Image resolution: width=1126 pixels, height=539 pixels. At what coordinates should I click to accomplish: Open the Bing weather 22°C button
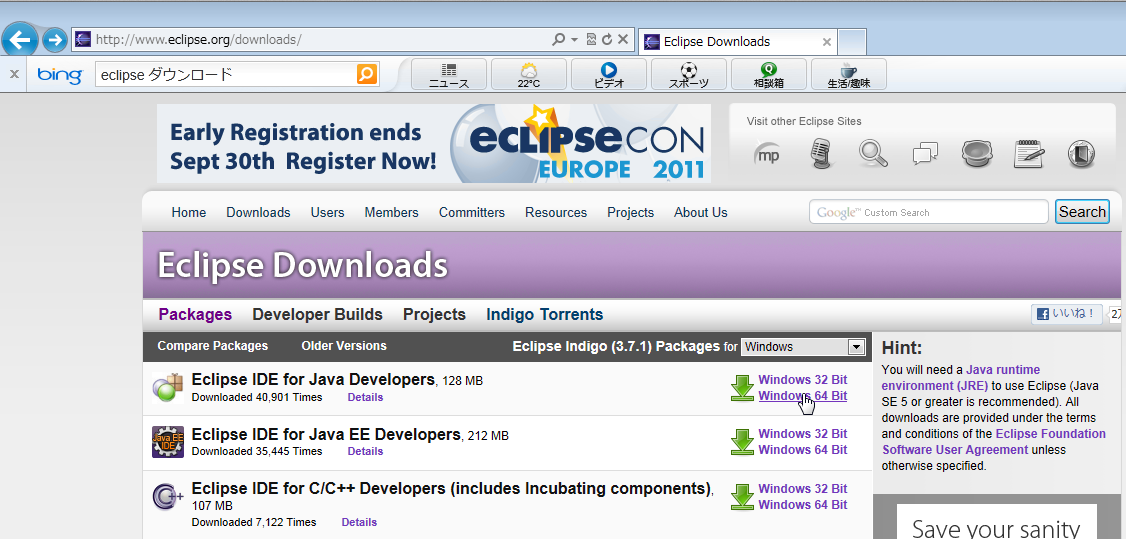[528, 75]
